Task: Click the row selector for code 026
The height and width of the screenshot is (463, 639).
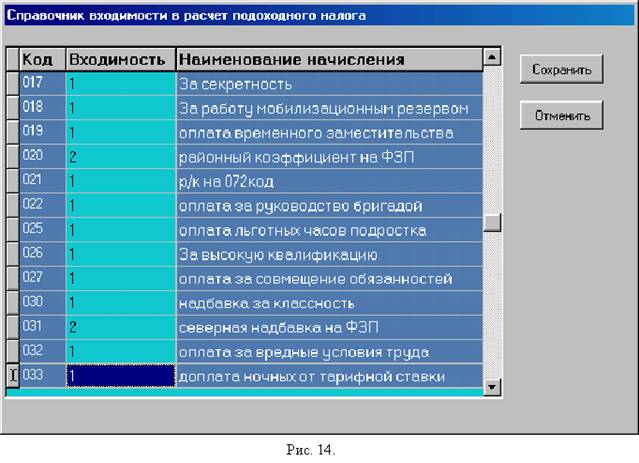Action: [x=13, y=254]
